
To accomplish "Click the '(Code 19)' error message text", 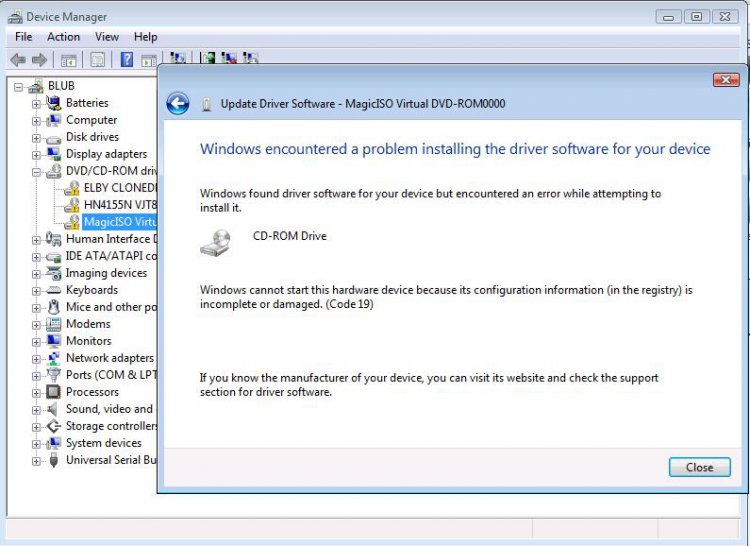I will [349, 304].
